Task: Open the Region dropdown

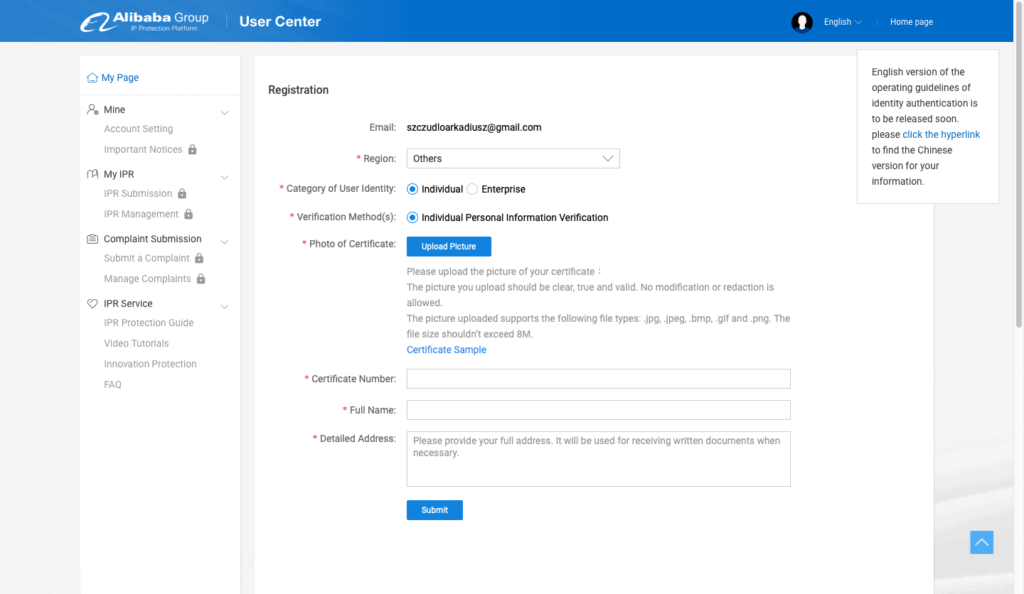Action: [513, 159]
